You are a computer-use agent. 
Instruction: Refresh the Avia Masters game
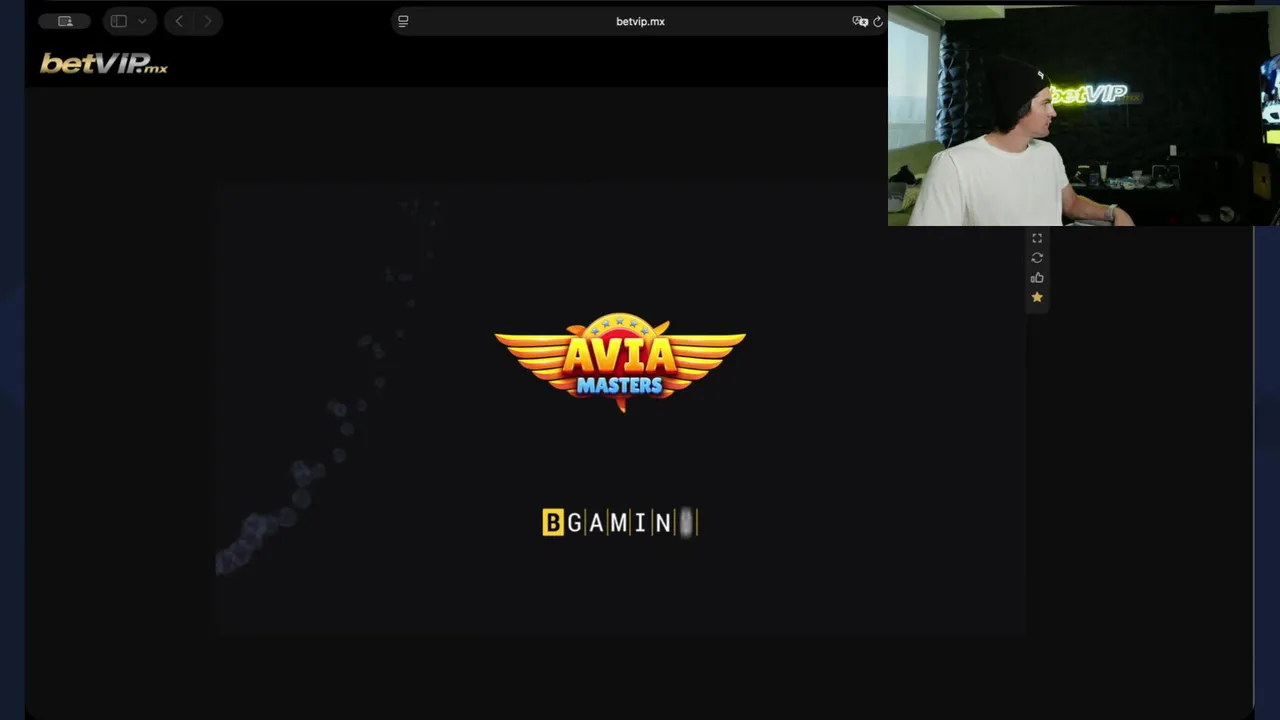coord(1037,258)
